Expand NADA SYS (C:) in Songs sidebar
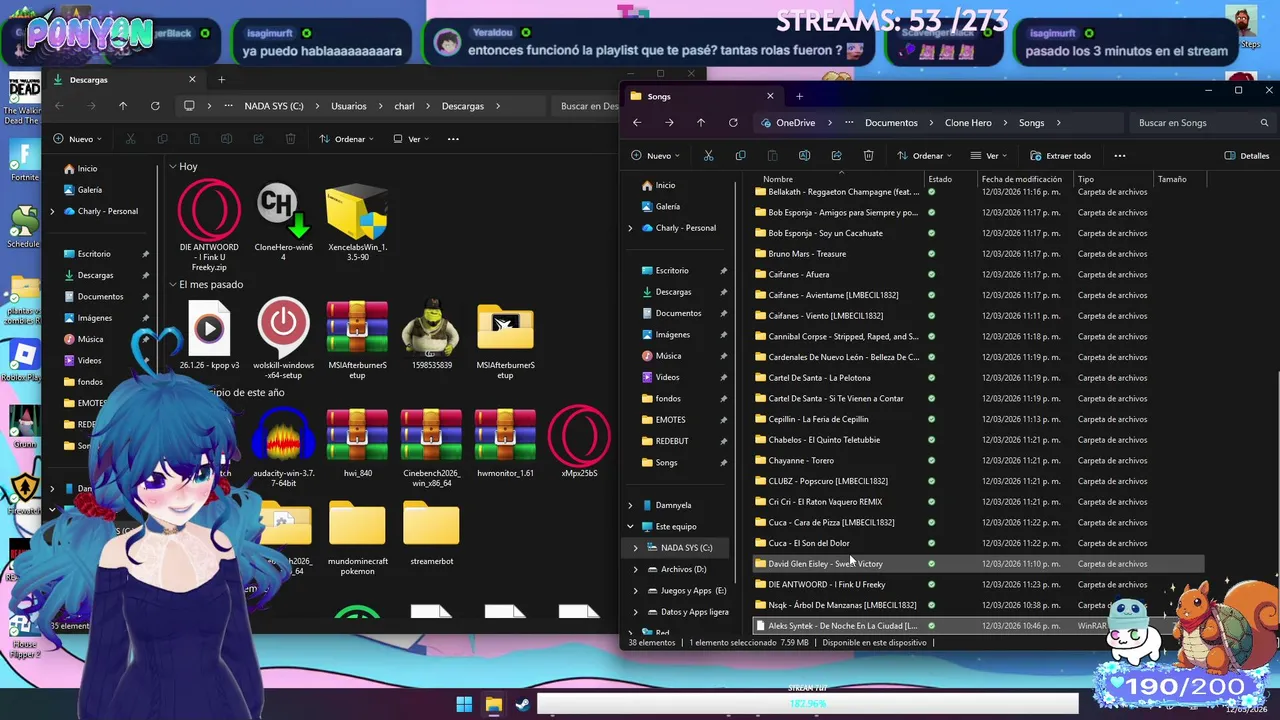1280x720 pixels. coord(635,548)
